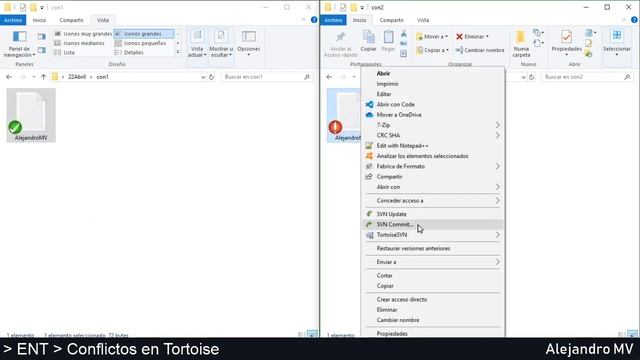This screenshot has width=640, height=360.
Task: Switch to Lista layout
Action: 64,53
